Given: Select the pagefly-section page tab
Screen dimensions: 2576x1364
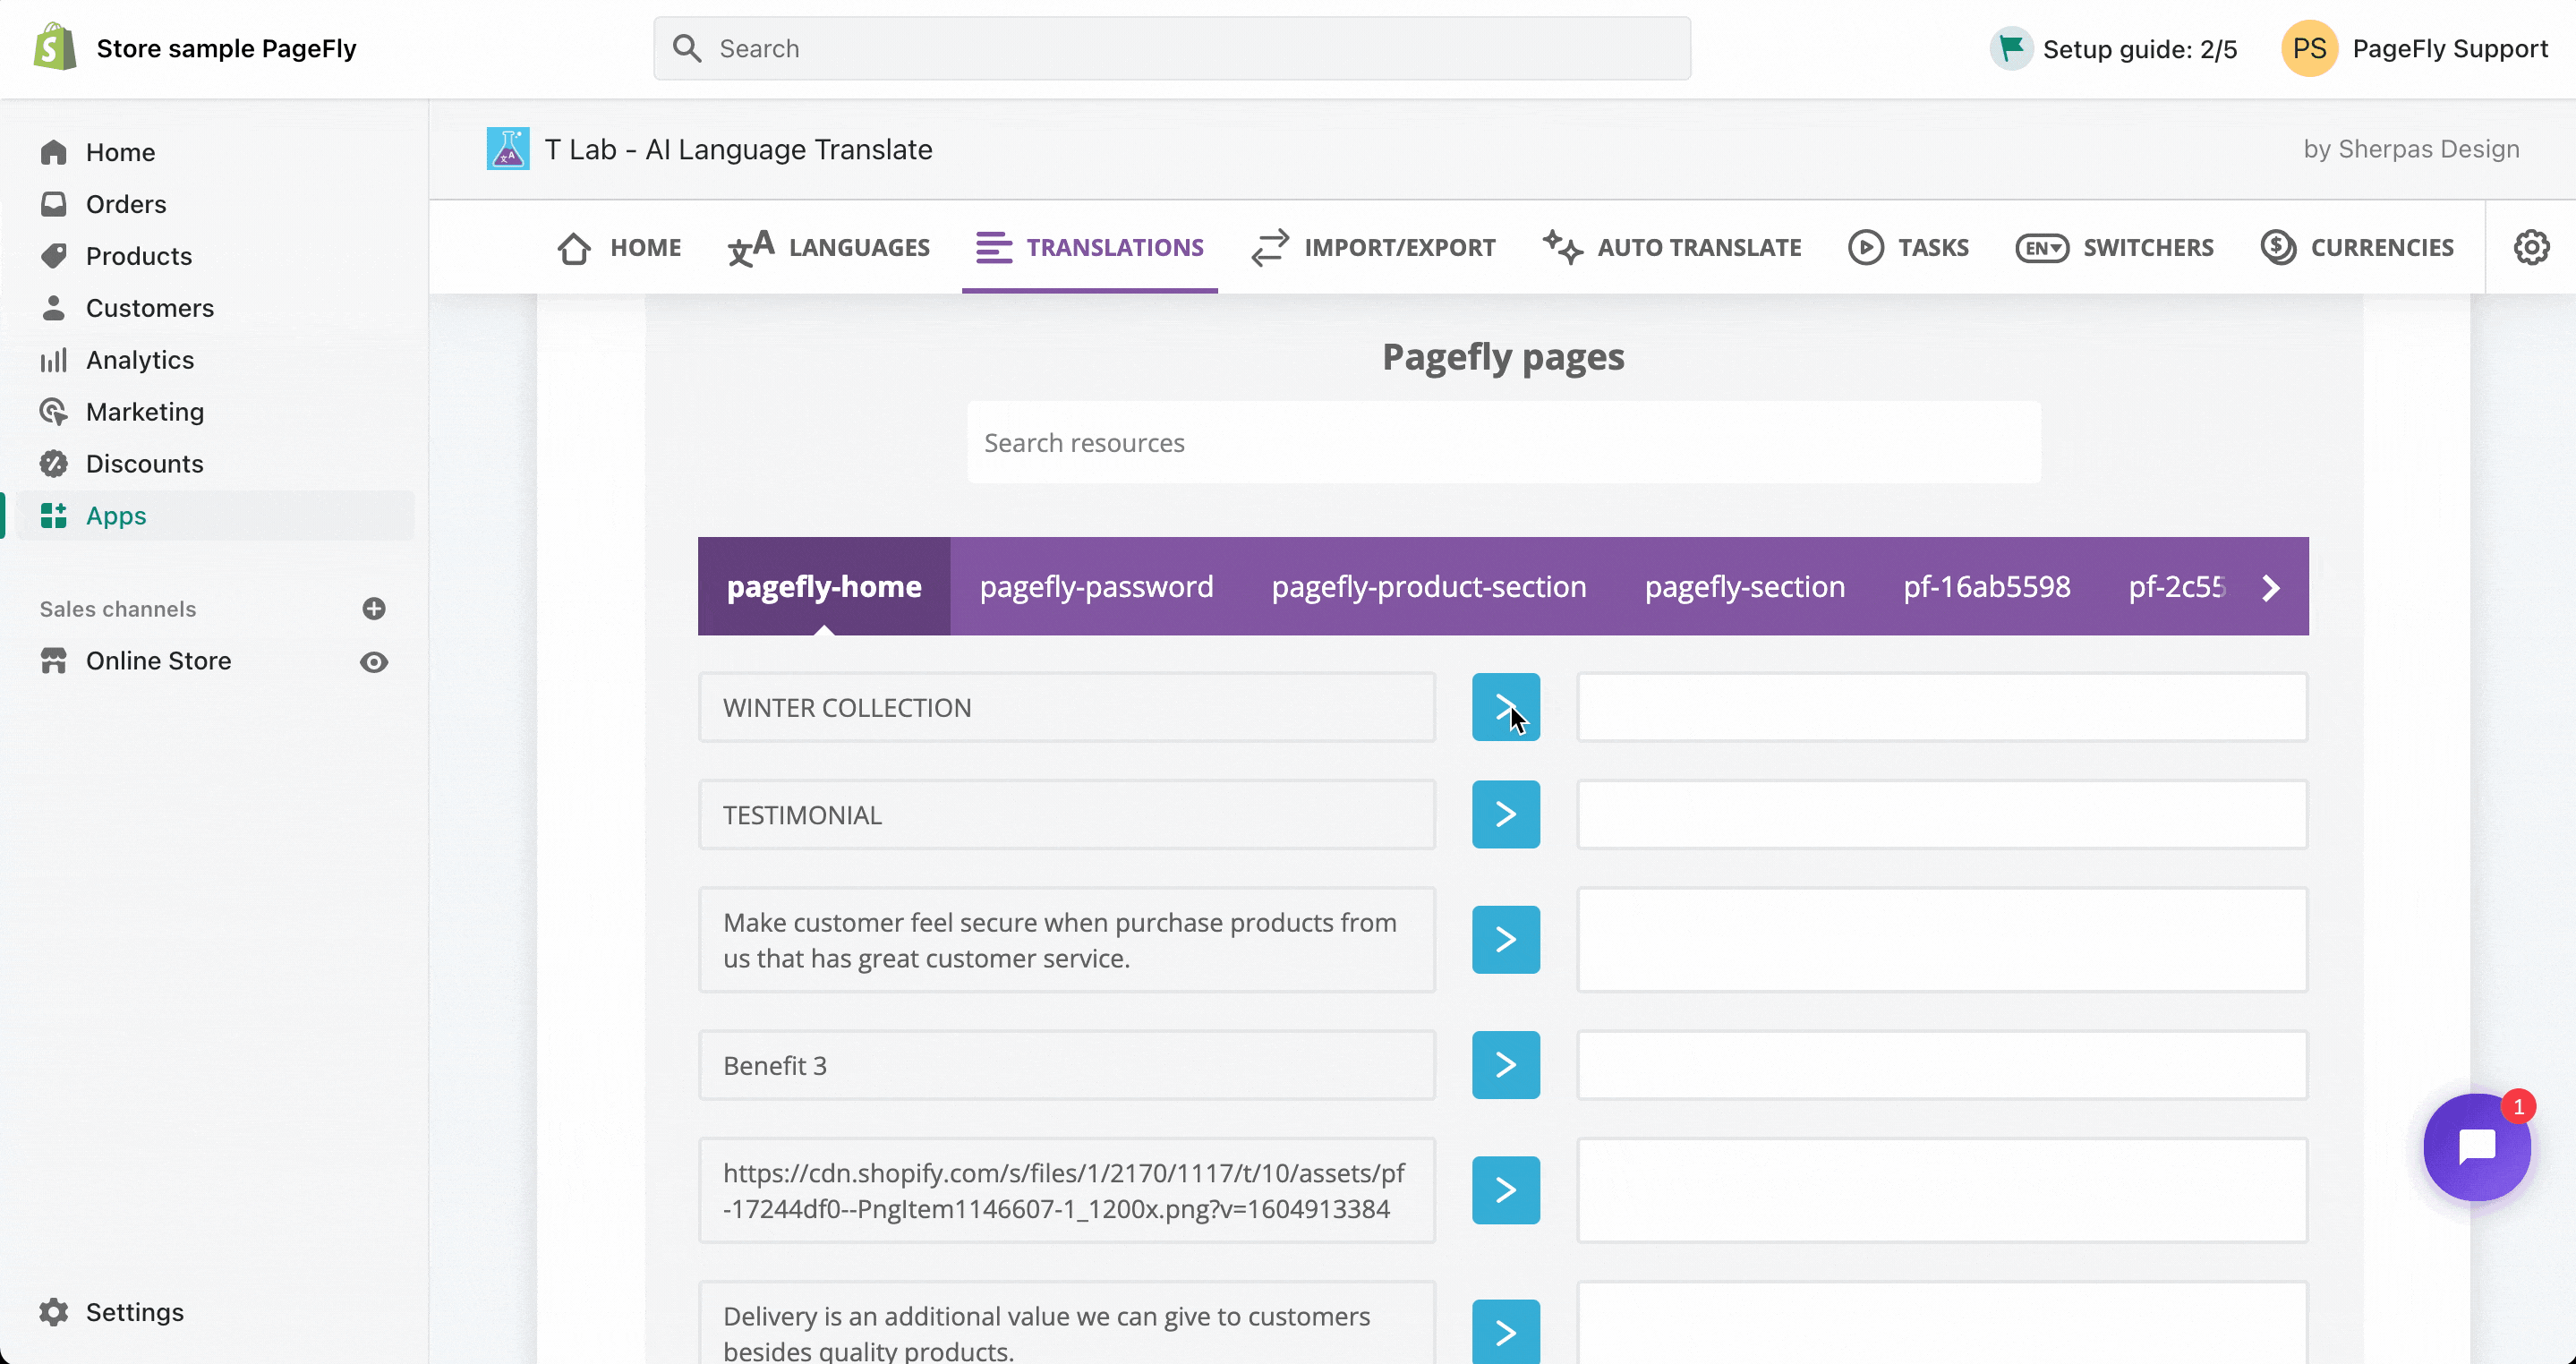Looking at the screenshot, I should 1745,586.
